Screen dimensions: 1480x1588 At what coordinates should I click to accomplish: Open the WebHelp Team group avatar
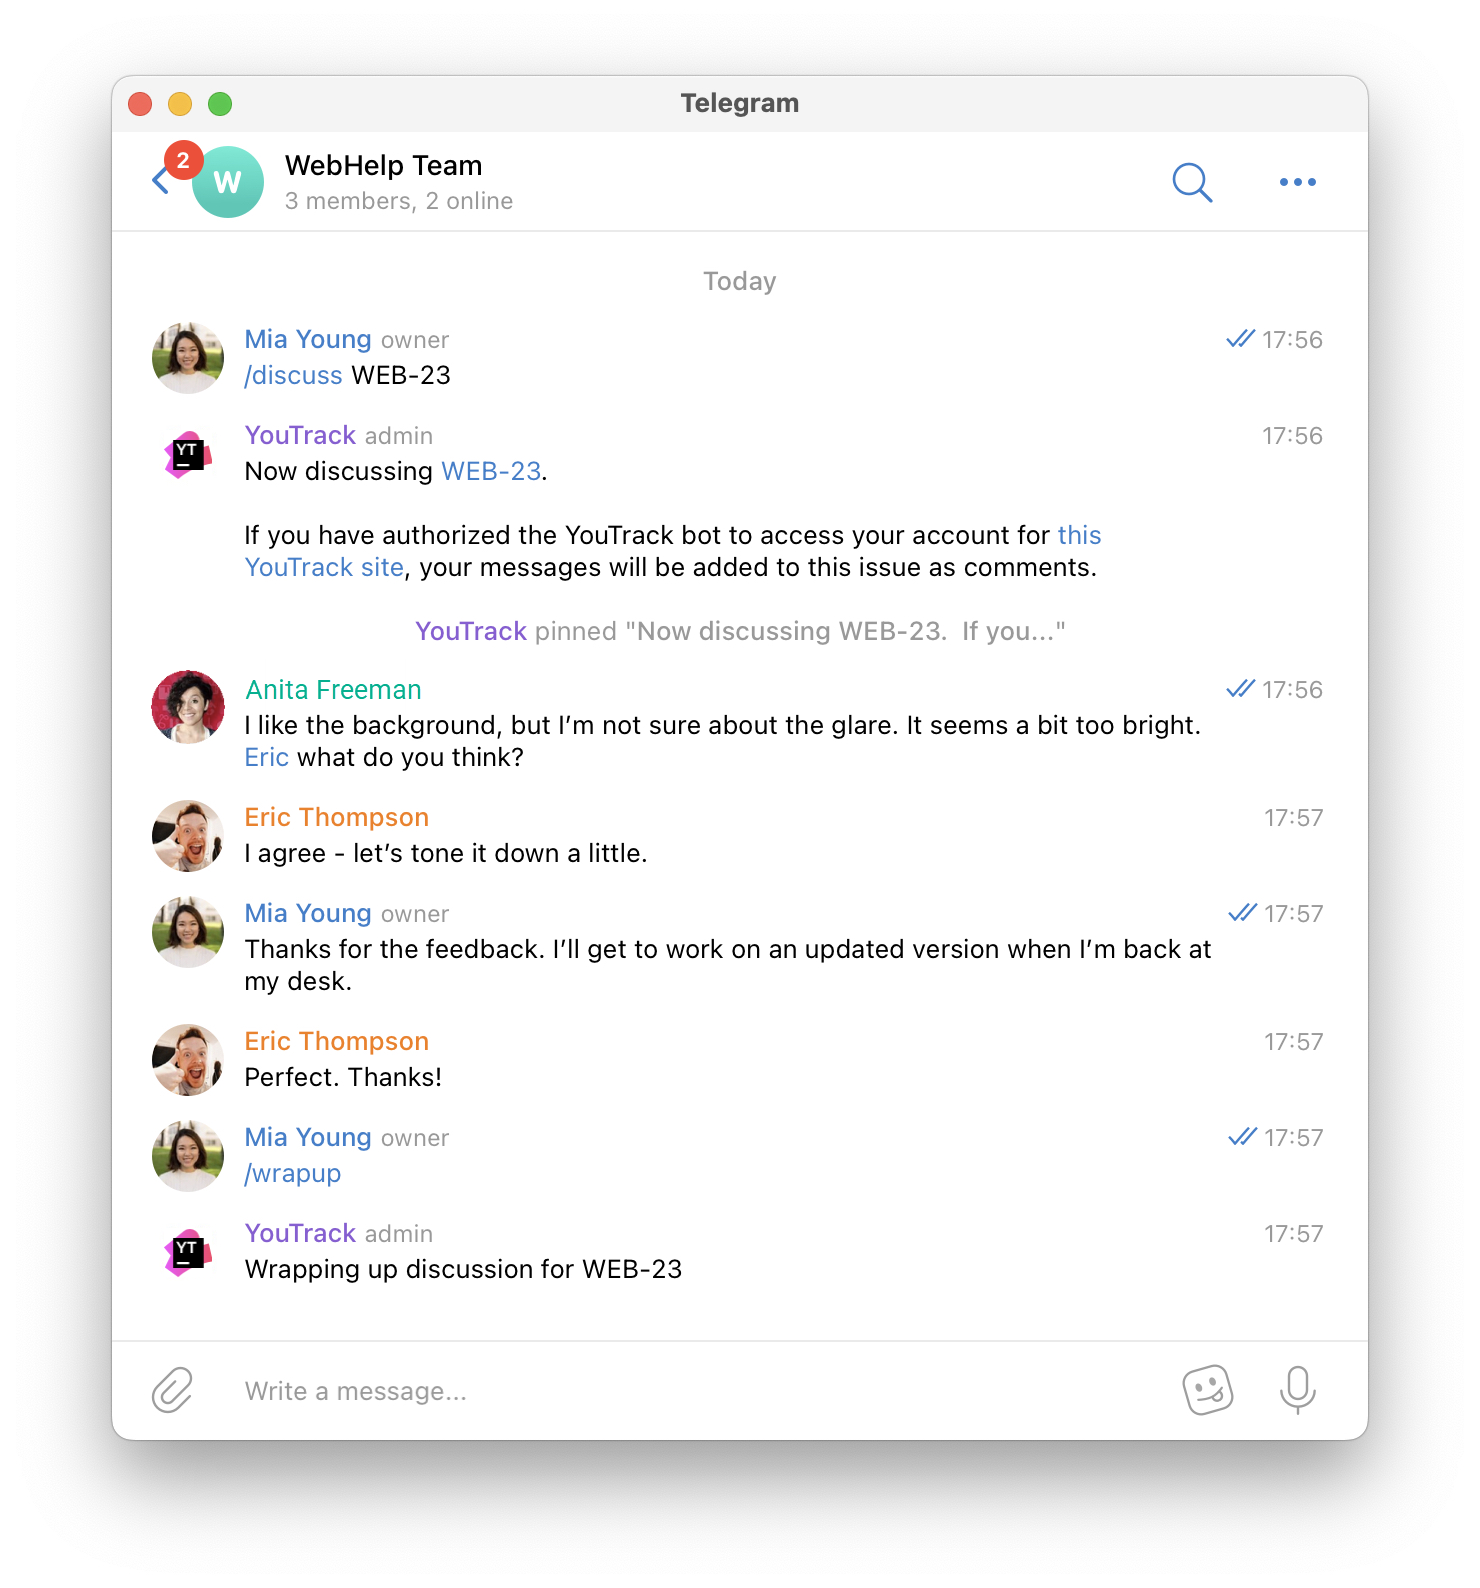pyautogui.click(x=228, y=182)
